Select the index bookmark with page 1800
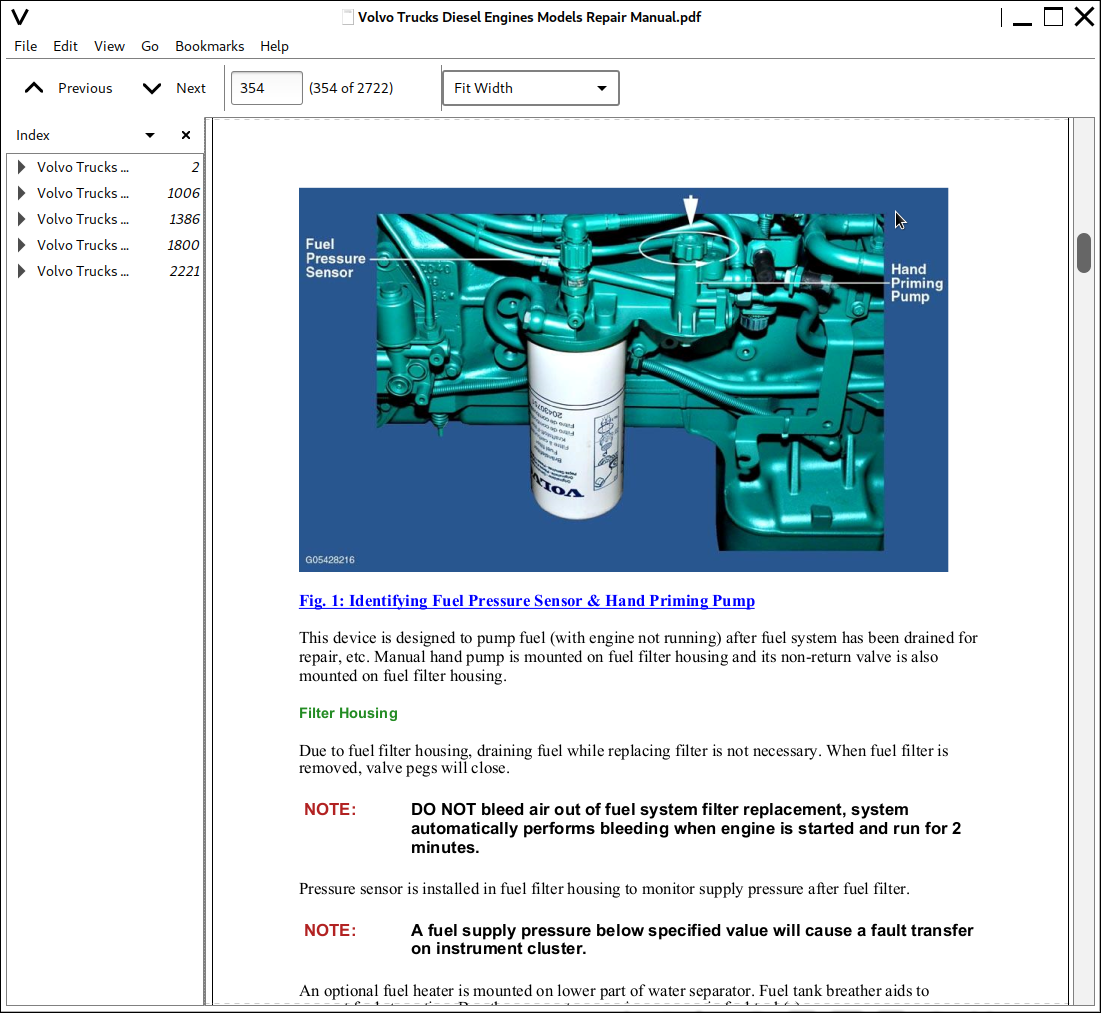Screen dimensions: 1101x1013 click(107, 245)
